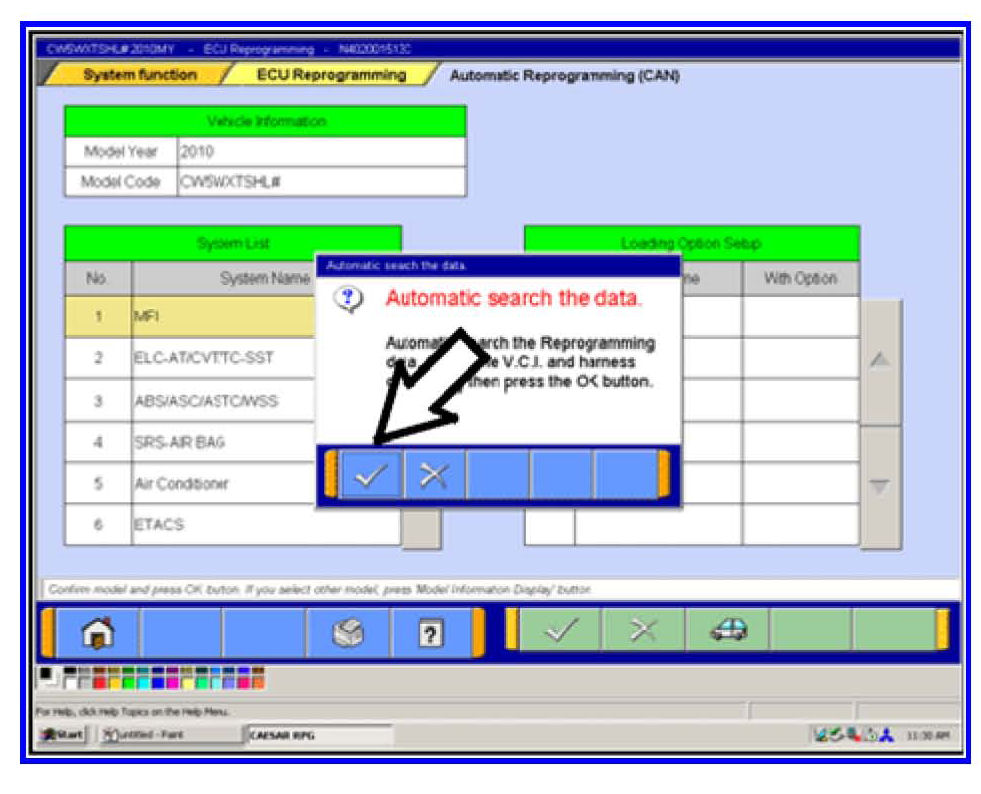Confirm the dialog with the checkmark OK button
Viewport: 981px width, 794px height.
tap(371, 475)
